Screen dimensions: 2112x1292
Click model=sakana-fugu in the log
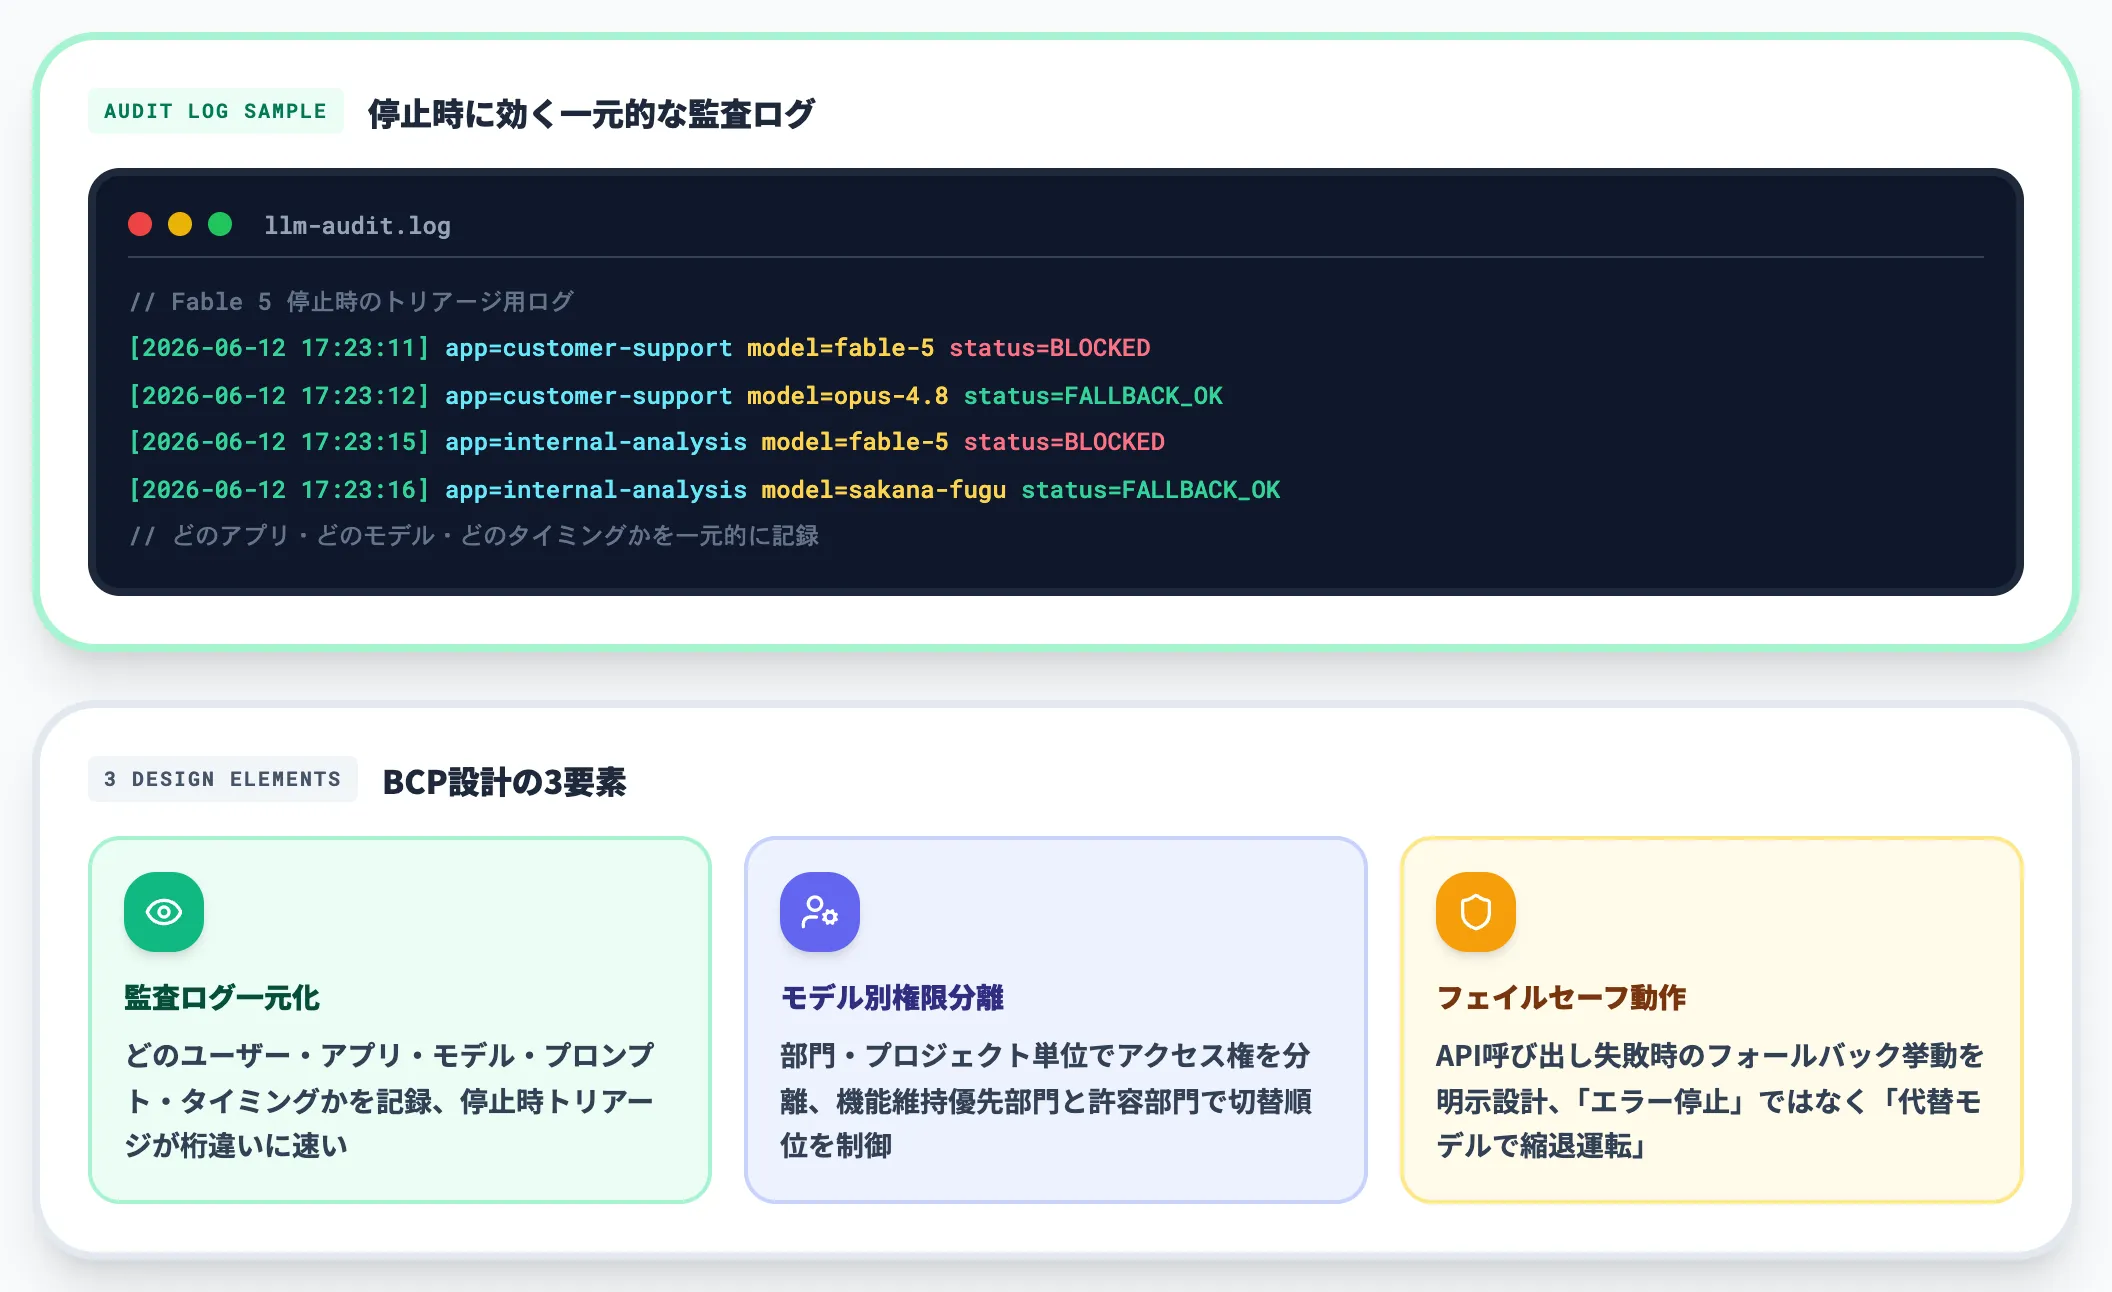(884, 490)
